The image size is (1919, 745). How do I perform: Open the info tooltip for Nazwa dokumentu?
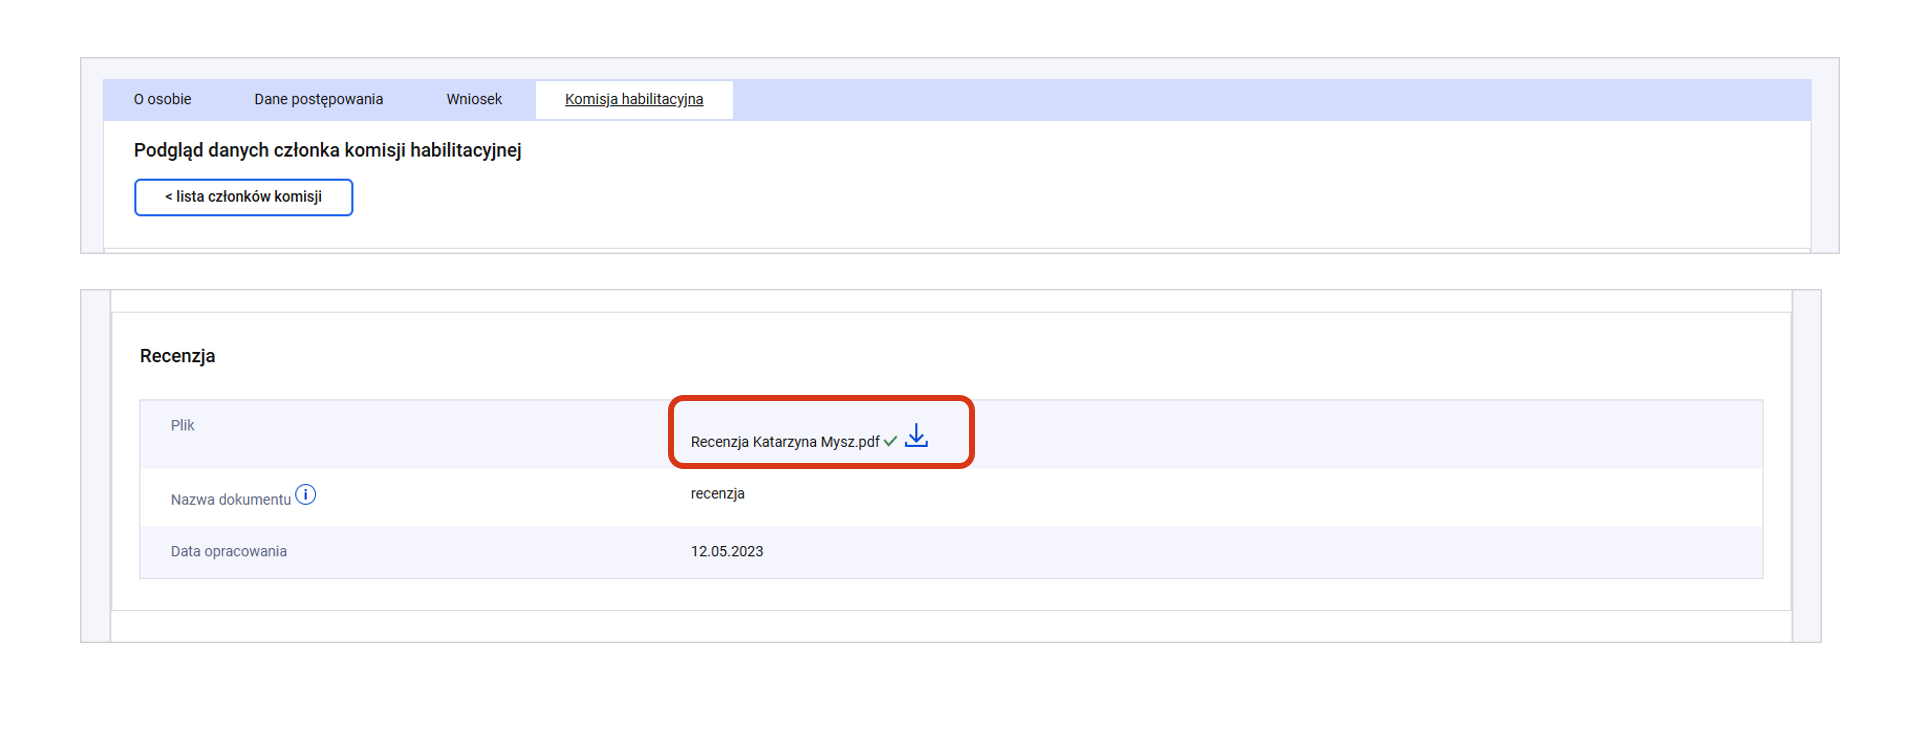306,495
